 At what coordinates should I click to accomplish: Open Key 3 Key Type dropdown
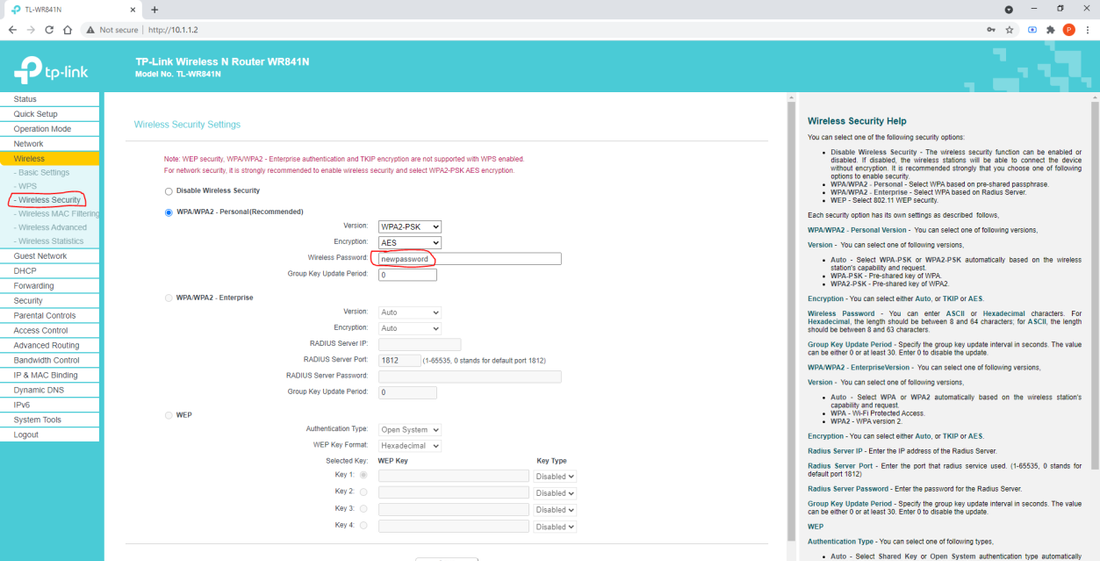click(555, 510)
